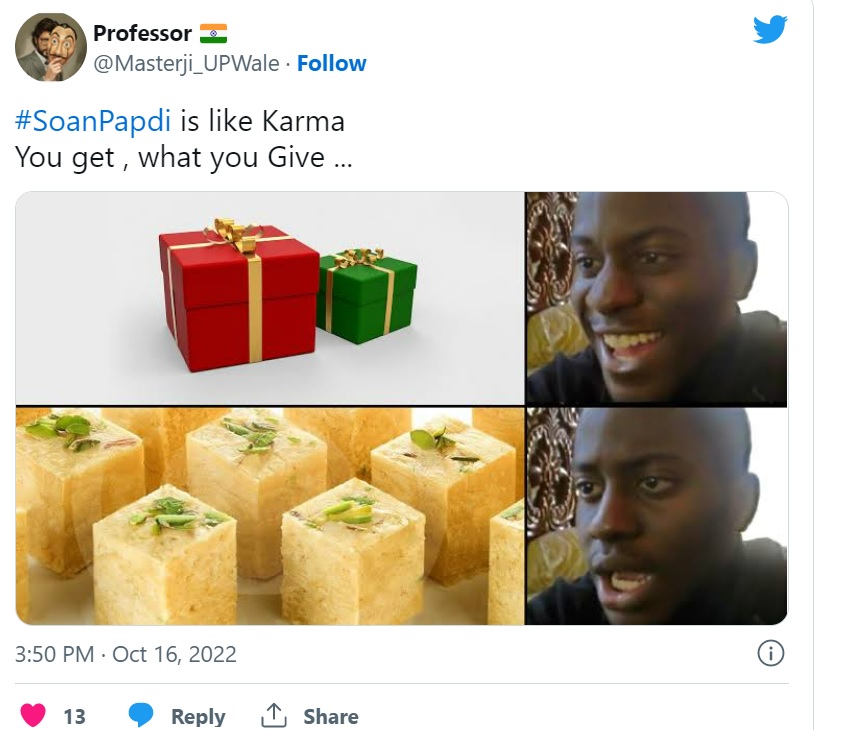This screenshot has width=857, height=730.
Task: Open the Professor profile avatar
Action: click(51, 47)
